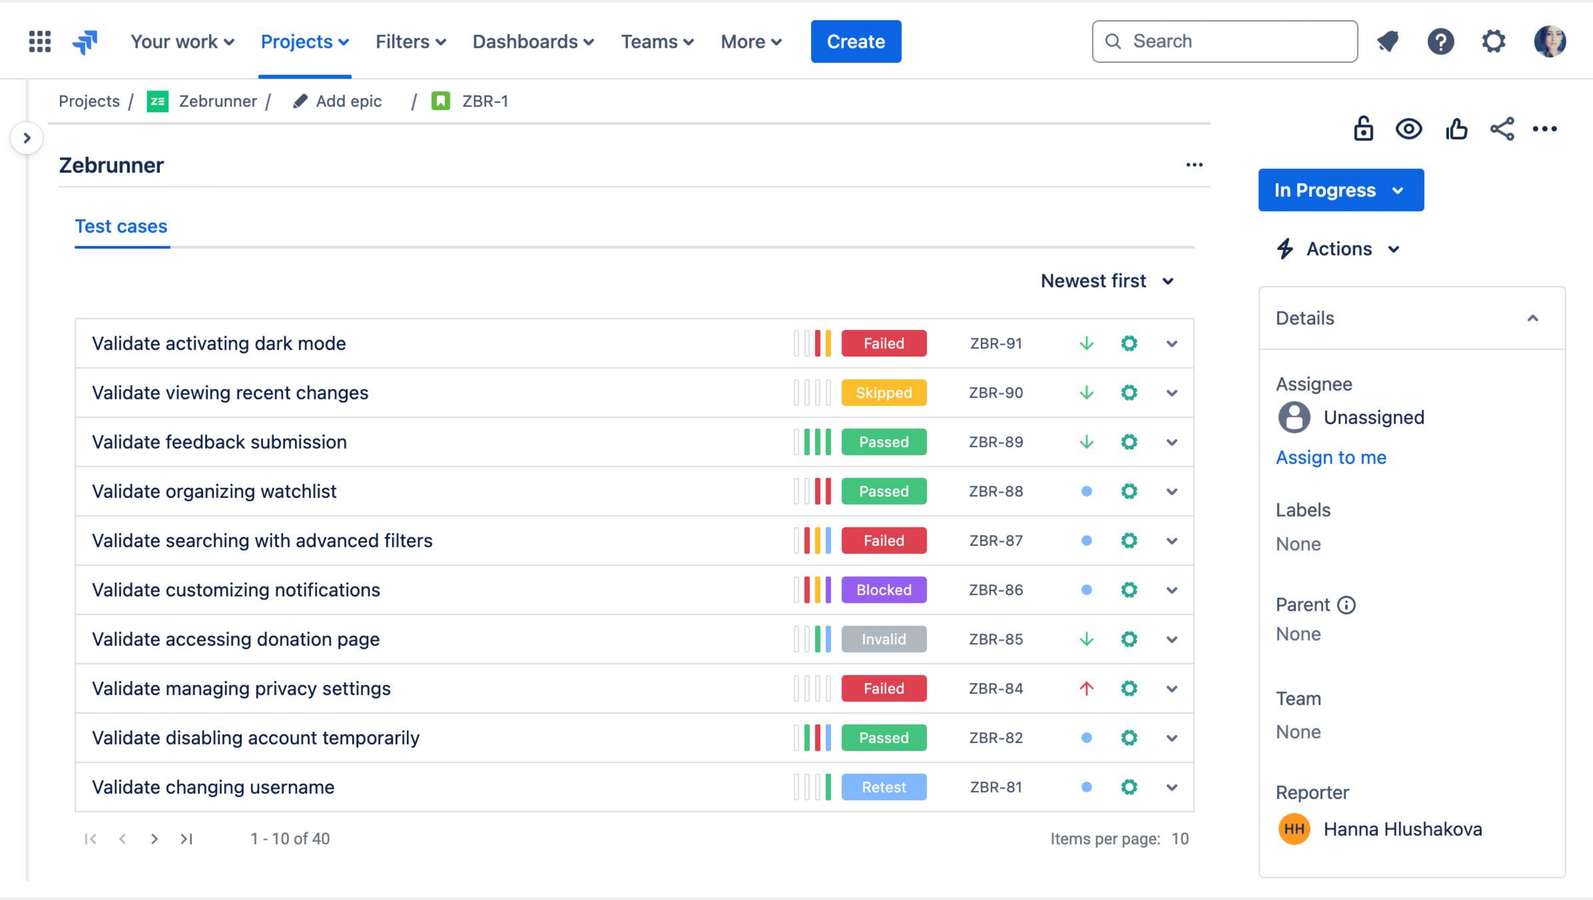Open the Newest first sort dropdown

1107,281
